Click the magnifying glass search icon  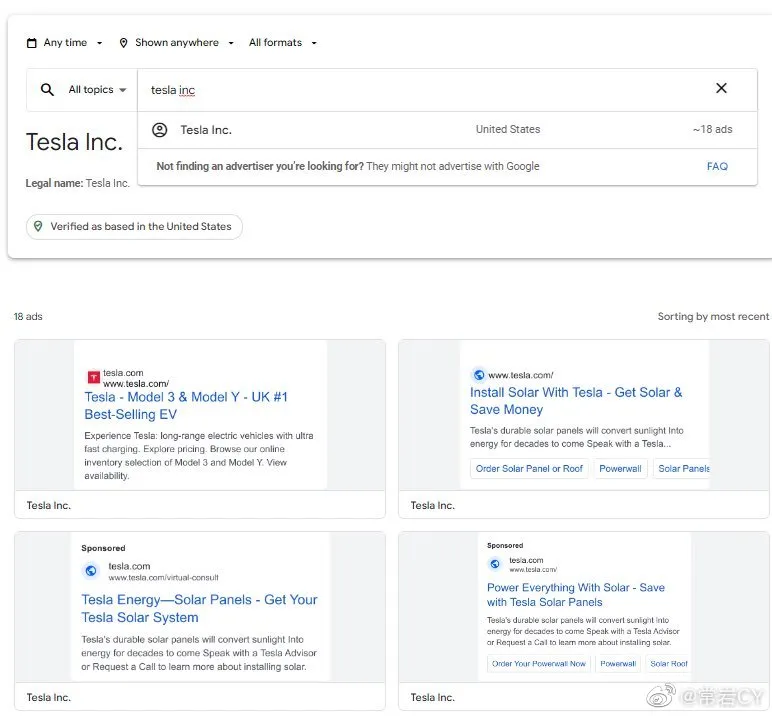coord(47,90)
